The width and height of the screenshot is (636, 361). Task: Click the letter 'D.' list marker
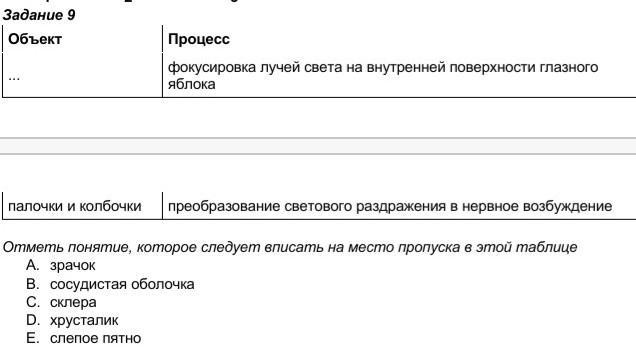[32, 320]
